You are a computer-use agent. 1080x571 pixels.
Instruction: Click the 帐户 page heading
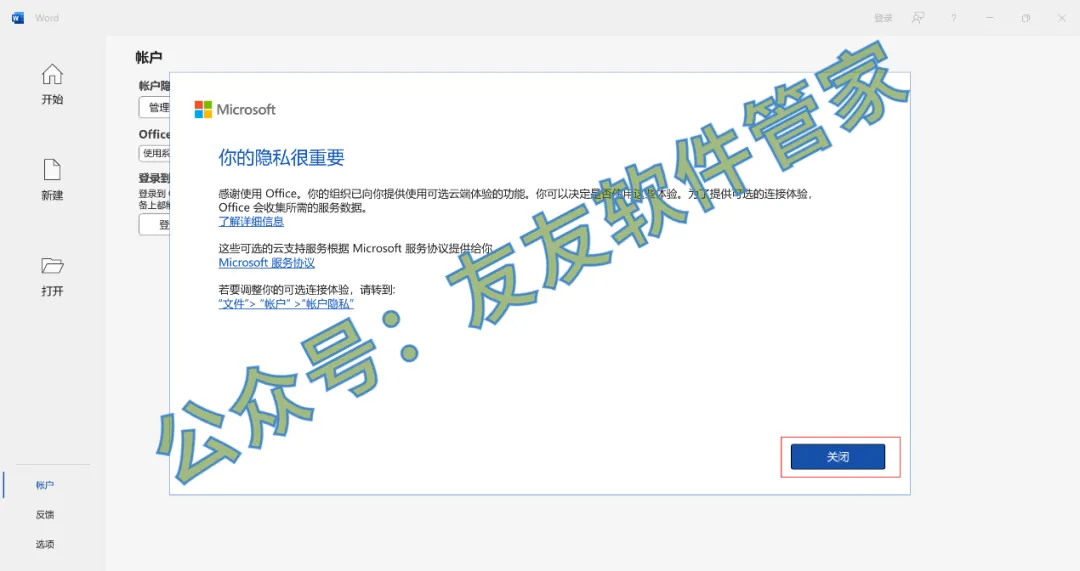pyautogui.click(x=149, y=57)
